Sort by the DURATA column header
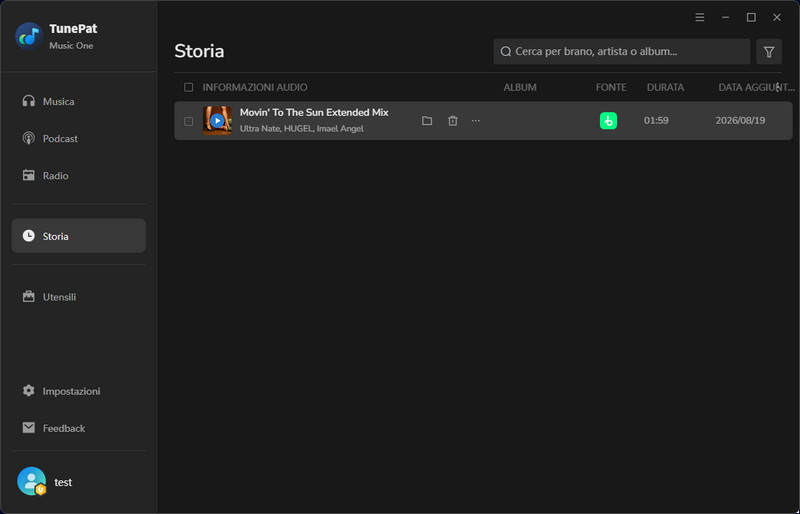 click(x=665, y=87)
